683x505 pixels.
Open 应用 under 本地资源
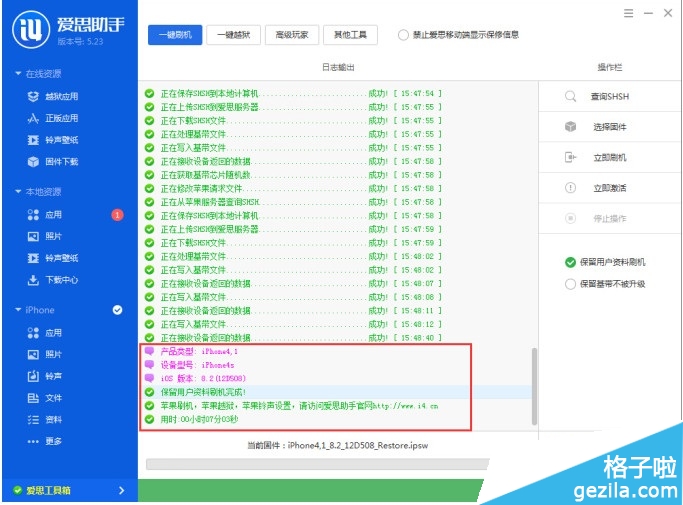pos(44,214)
